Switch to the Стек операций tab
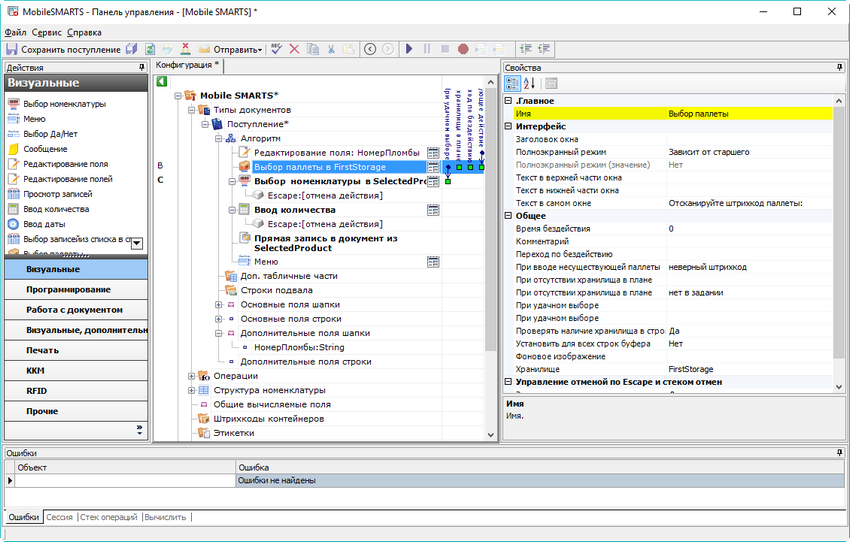The width and height of the screenshot is (850, 542). pyautogui.click(x=108, y=517)
